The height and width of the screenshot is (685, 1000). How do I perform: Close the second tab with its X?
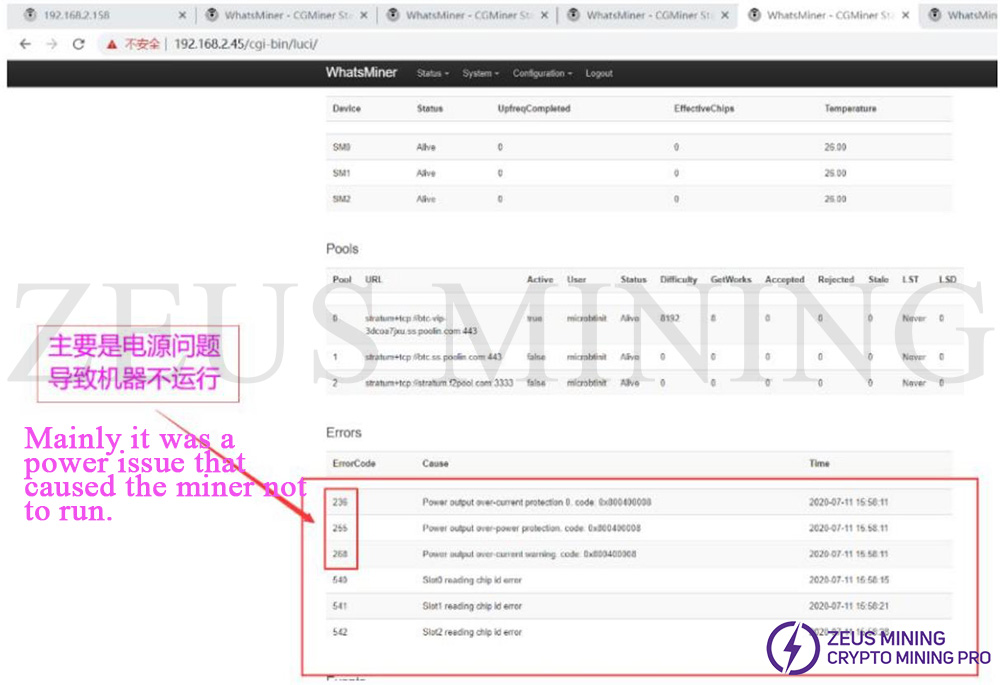tap(363, 15)
